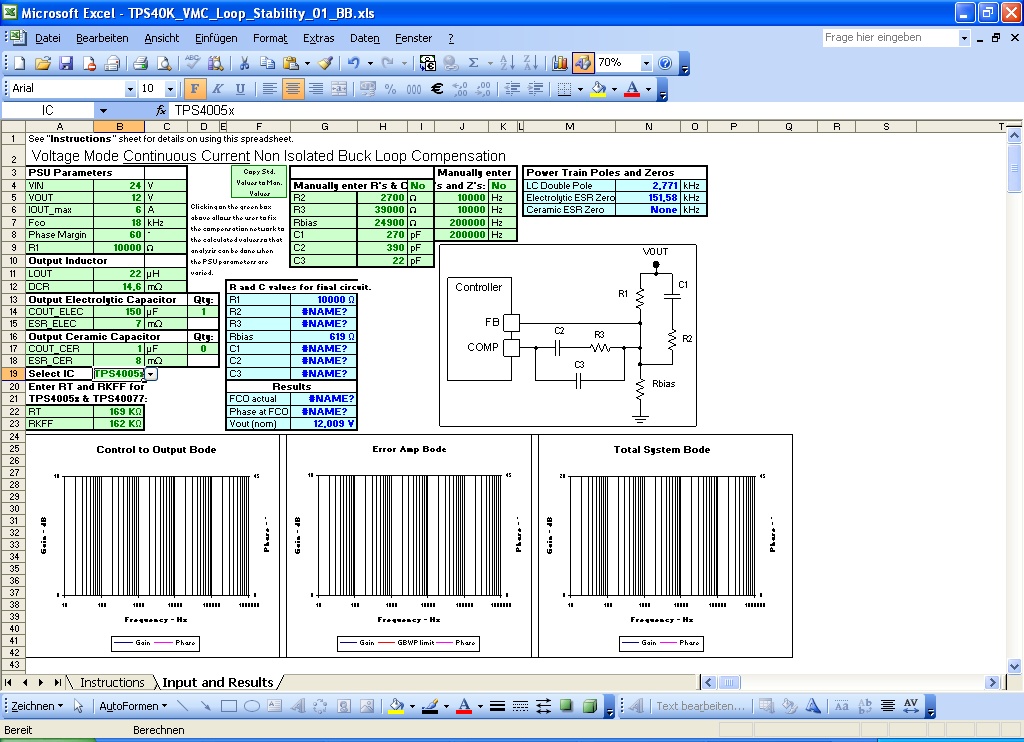Open Print Preview from the toolbar
The image size is (1024, 742).
coord(164,63)
